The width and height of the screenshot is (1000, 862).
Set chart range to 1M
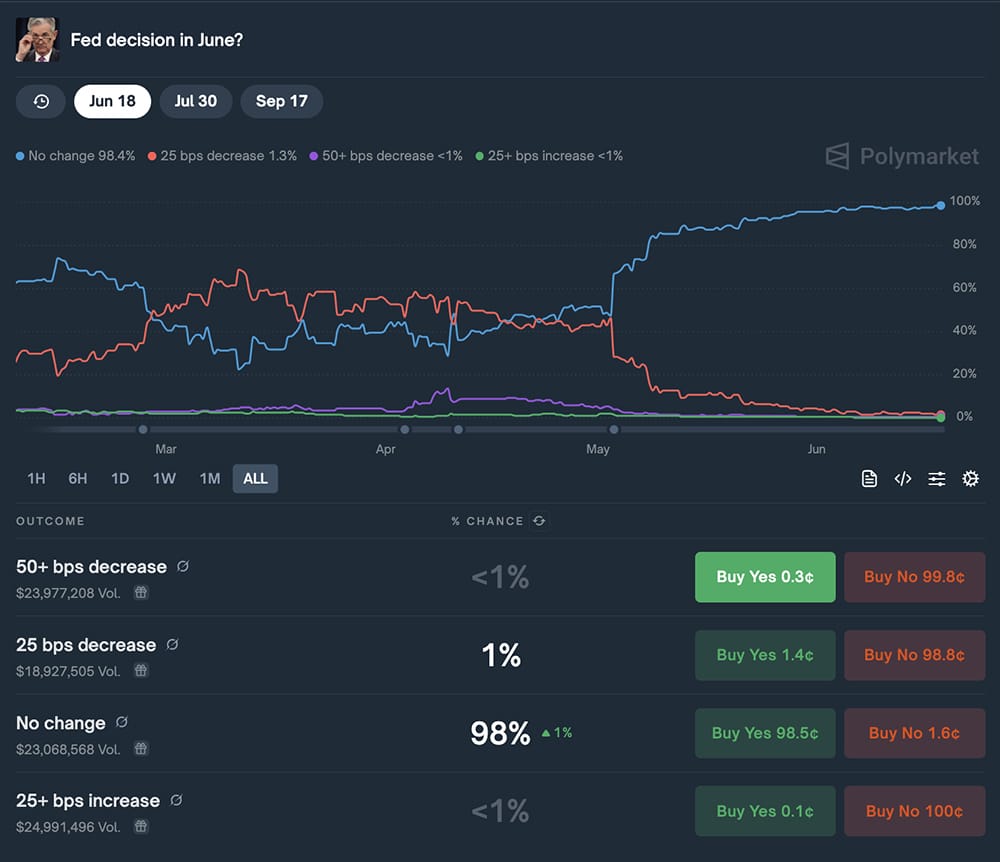[210, 479]
